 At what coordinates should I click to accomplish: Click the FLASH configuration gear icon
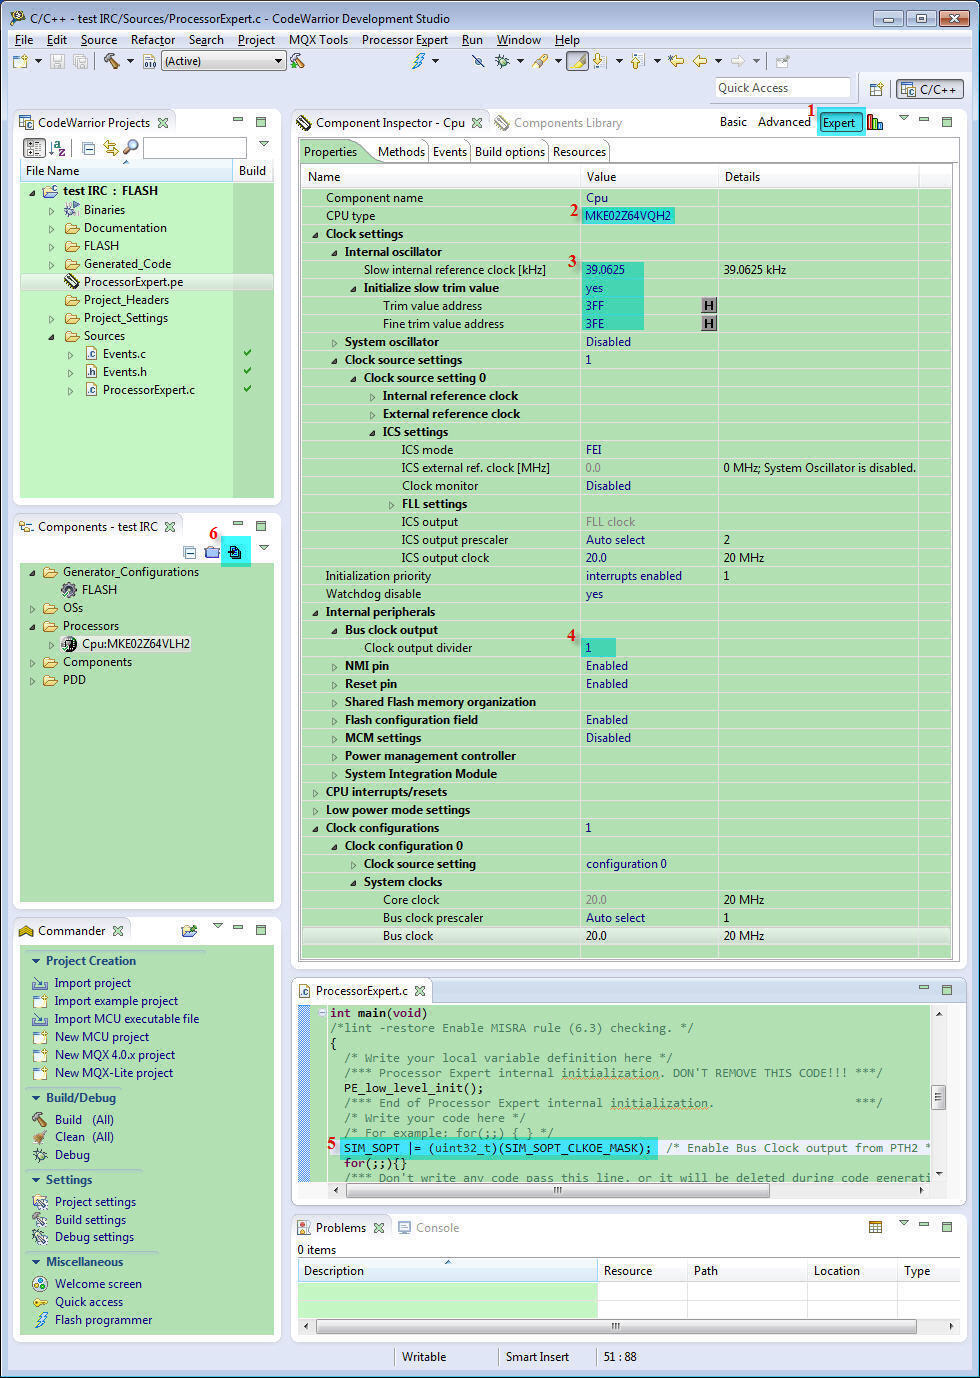coord(69,590)
